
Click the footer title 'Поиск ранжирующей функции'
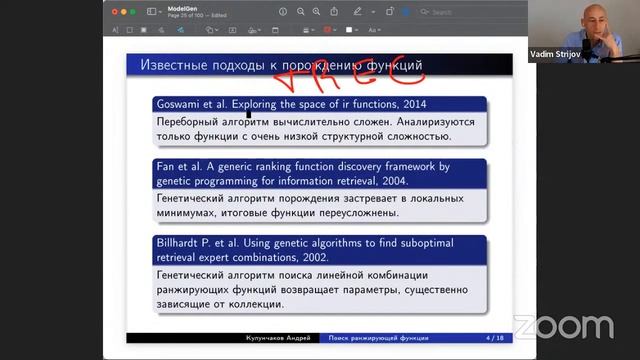point(378,338)
